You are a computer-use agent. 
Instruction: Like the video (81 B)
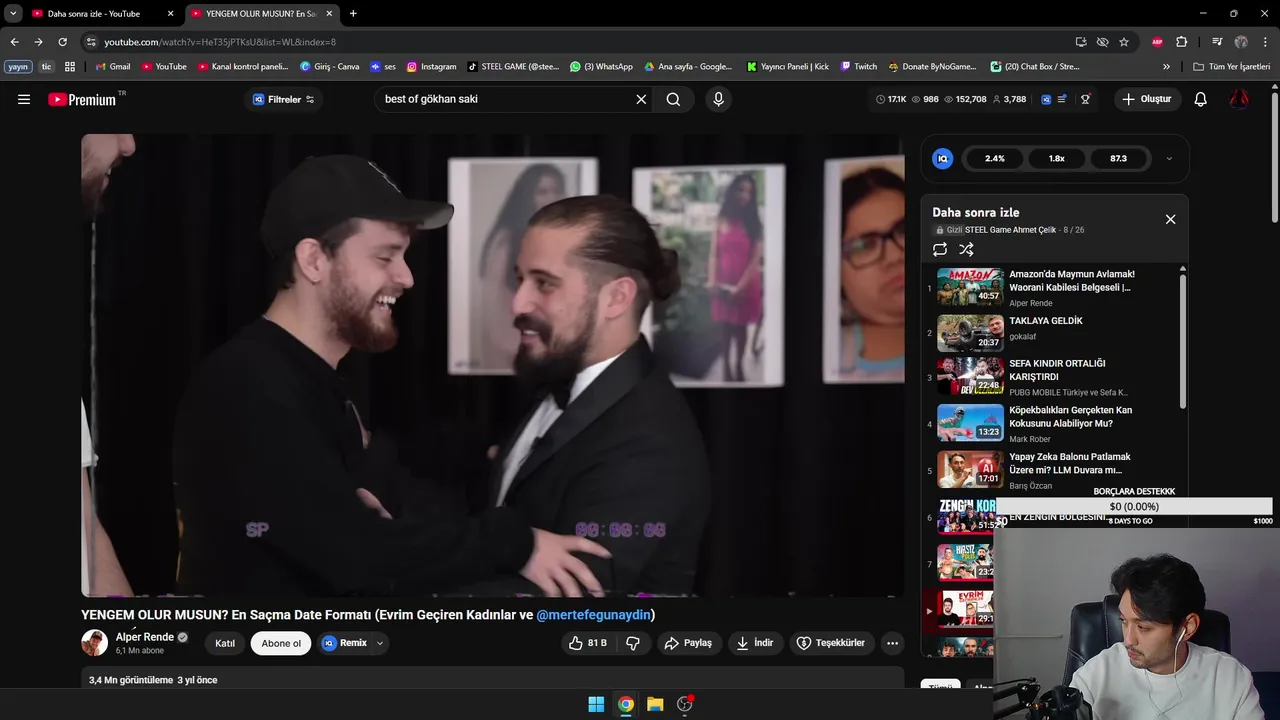588,643
